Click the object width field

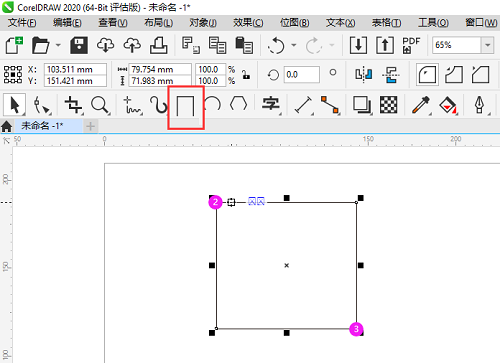tap(160, 69)
